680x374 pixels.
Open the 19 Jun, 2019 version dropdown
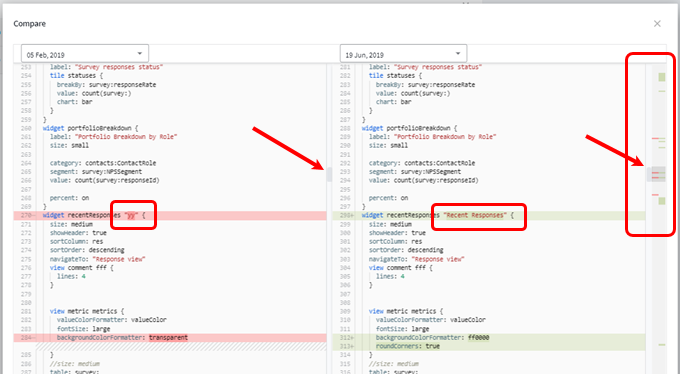pos(403,54)
